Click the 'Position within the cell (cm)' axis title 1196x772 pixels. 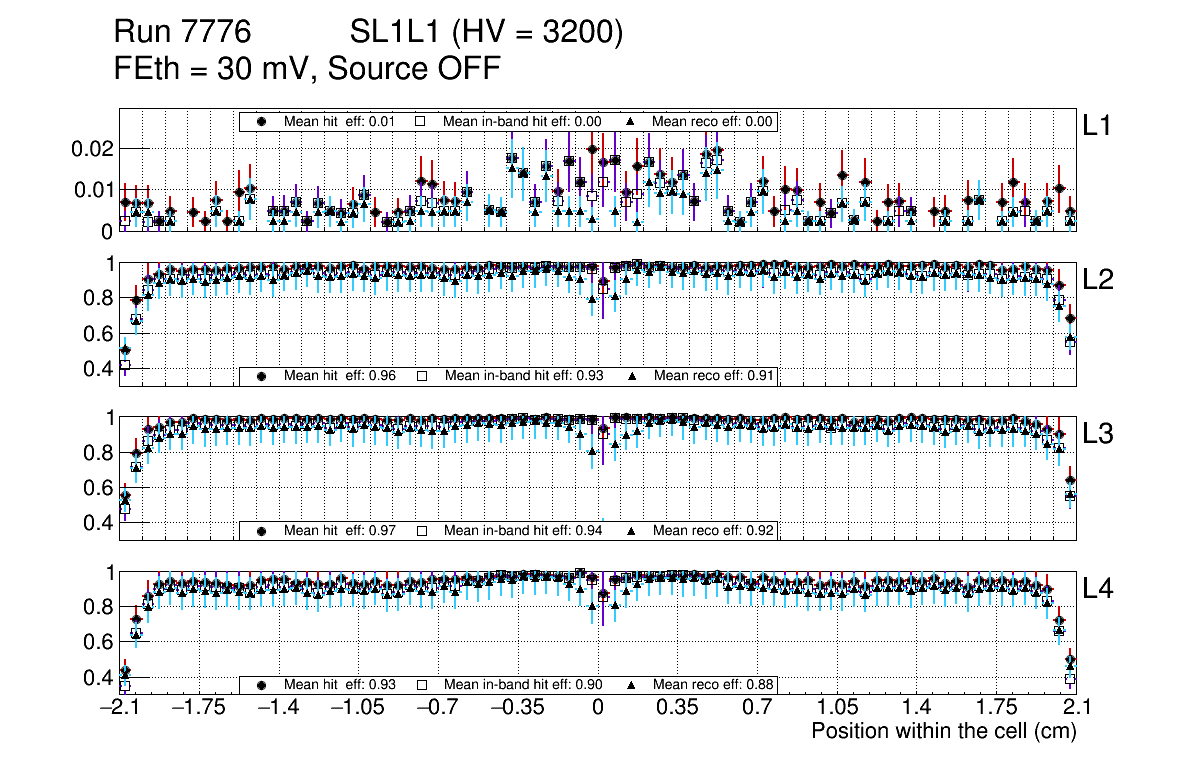(943, 731)
